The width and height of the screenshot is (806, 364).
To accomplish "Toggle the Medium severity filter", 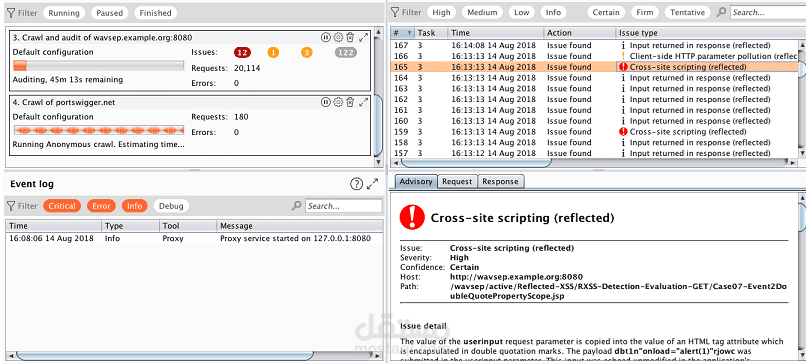I will pyautogui.click(x=483, y=12).
